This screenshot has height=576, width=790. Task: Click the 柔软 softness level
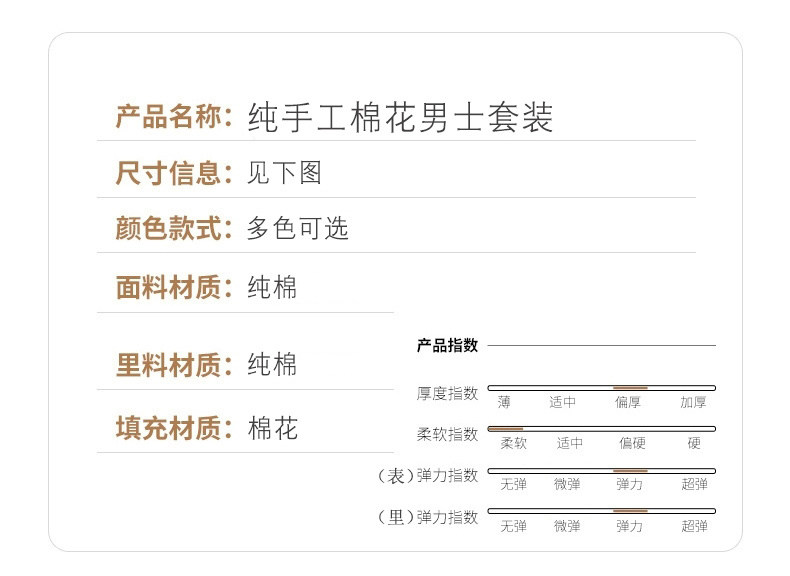[513, 443]
